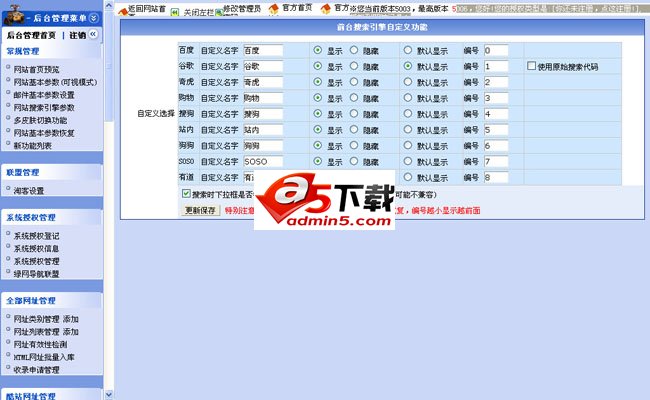650x400 pixels.
Task: Click the sidebar scroll-up arrow
Action: (109, 5)
